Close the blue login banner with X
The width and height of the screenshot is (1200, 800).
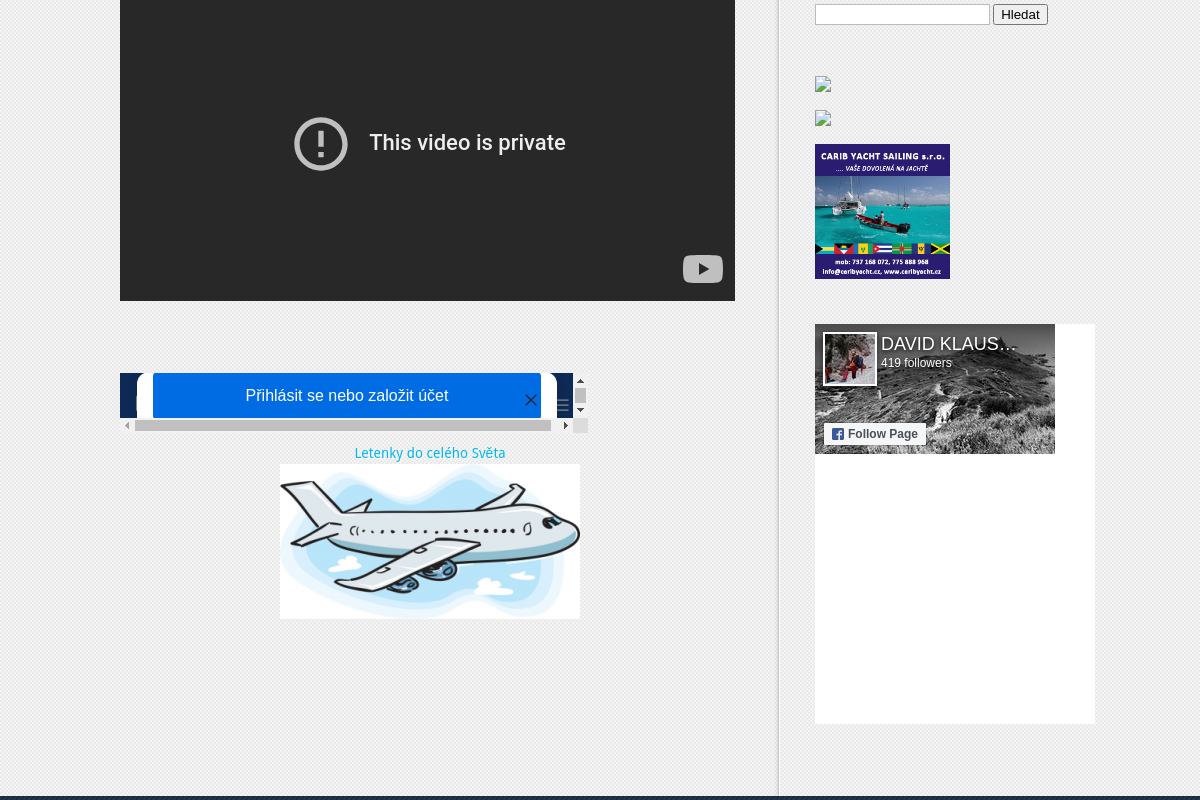pyautogui.click(x=531, y=400)
